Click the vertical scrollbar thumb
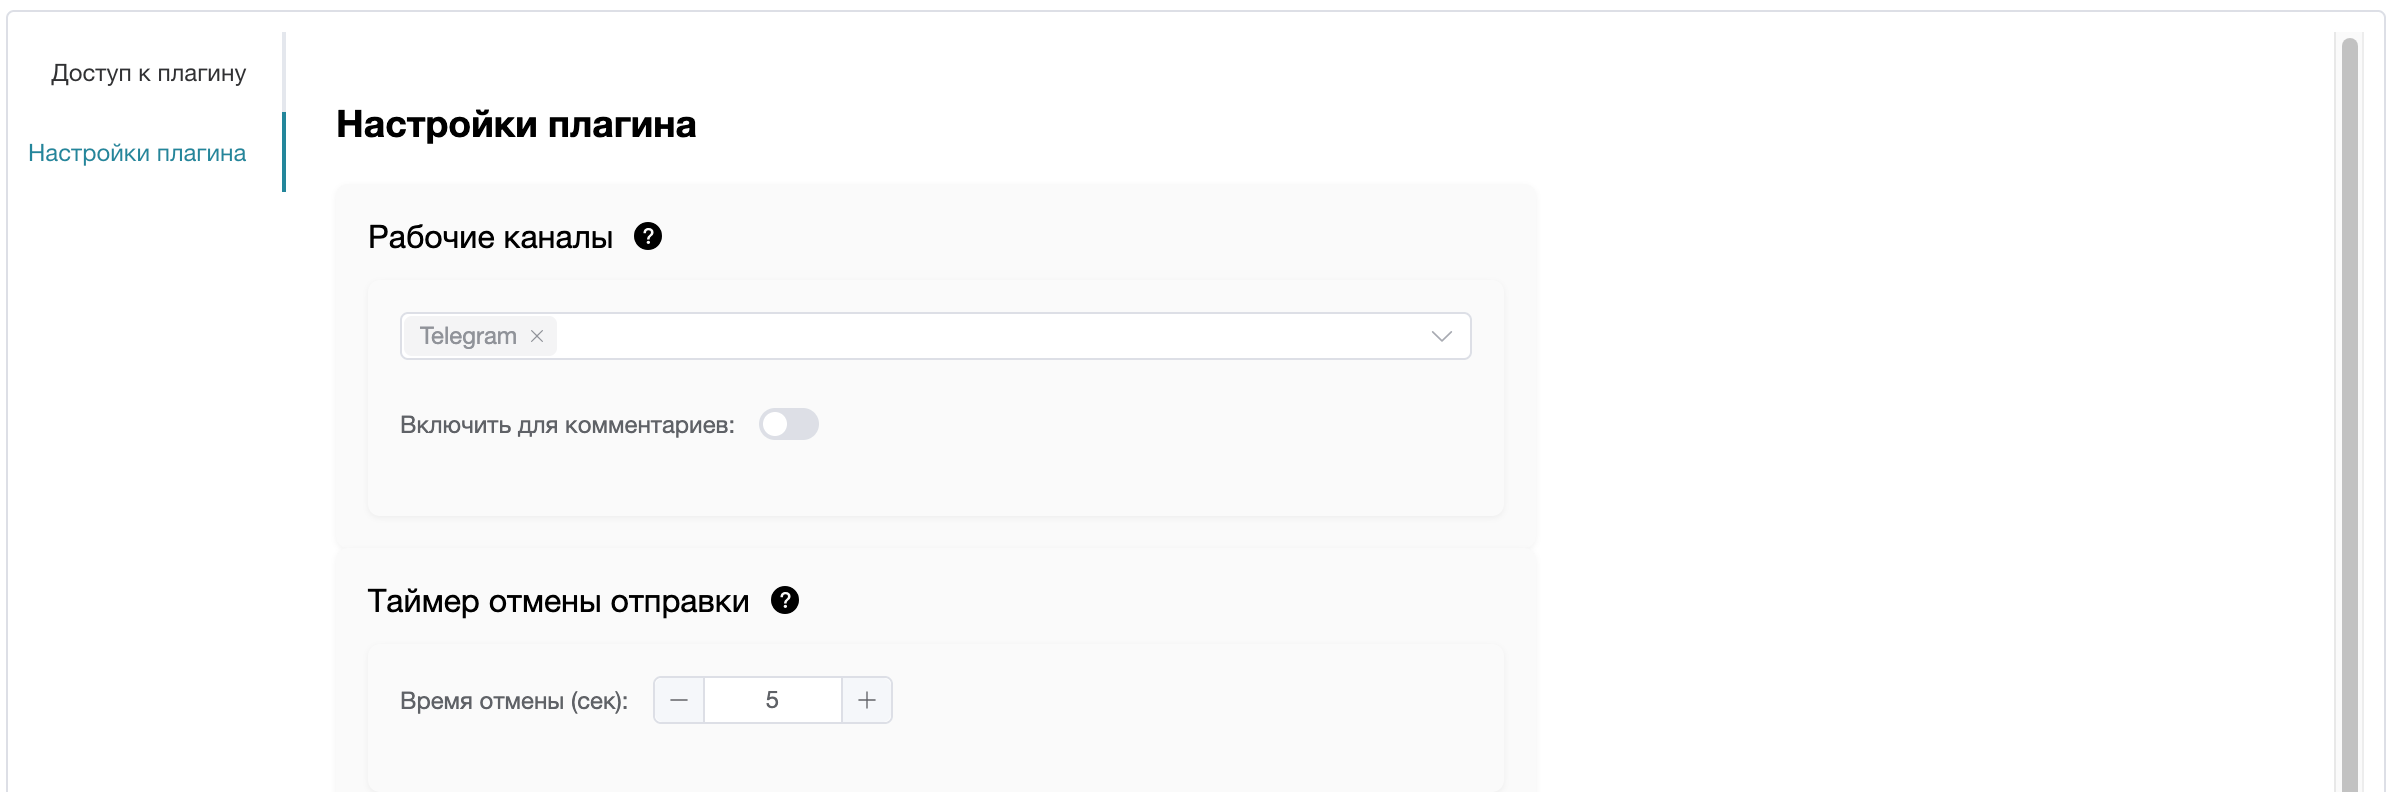This screenshot has height=792, width=2404. point(2349,415)
